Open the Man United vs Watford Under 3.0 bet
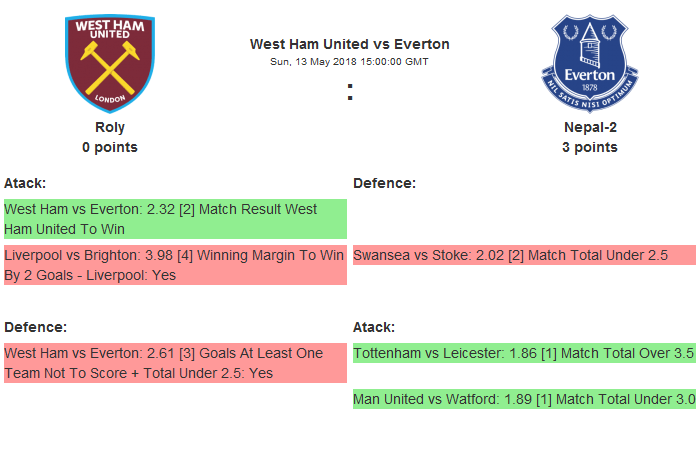The height and width of the screenshot is (460, 700). click(524, 399)
